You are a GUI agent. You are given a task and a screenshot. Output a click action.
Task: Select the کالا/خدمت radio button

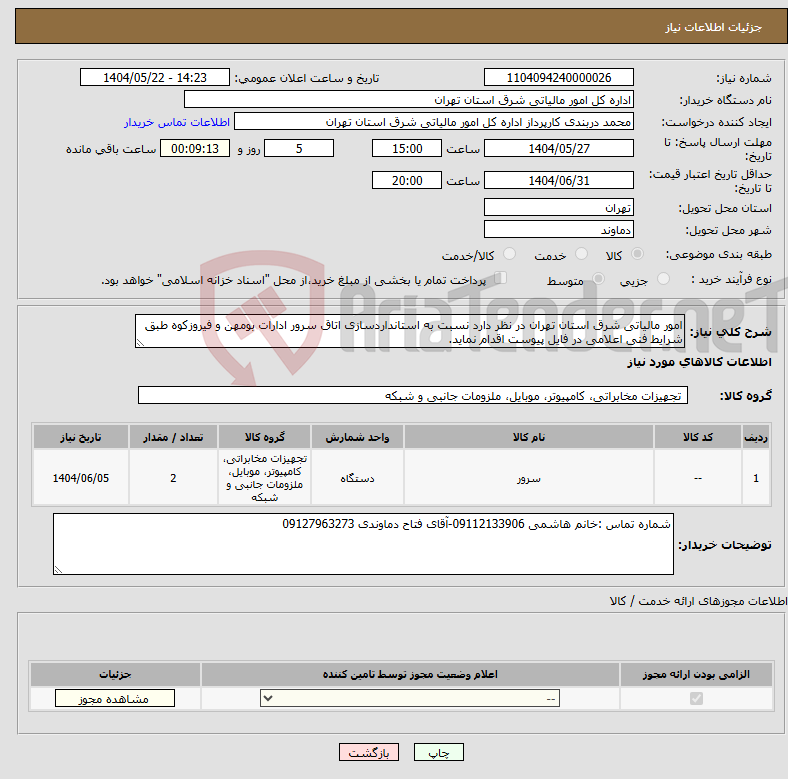pyautogui.click(x=510, y=254)
